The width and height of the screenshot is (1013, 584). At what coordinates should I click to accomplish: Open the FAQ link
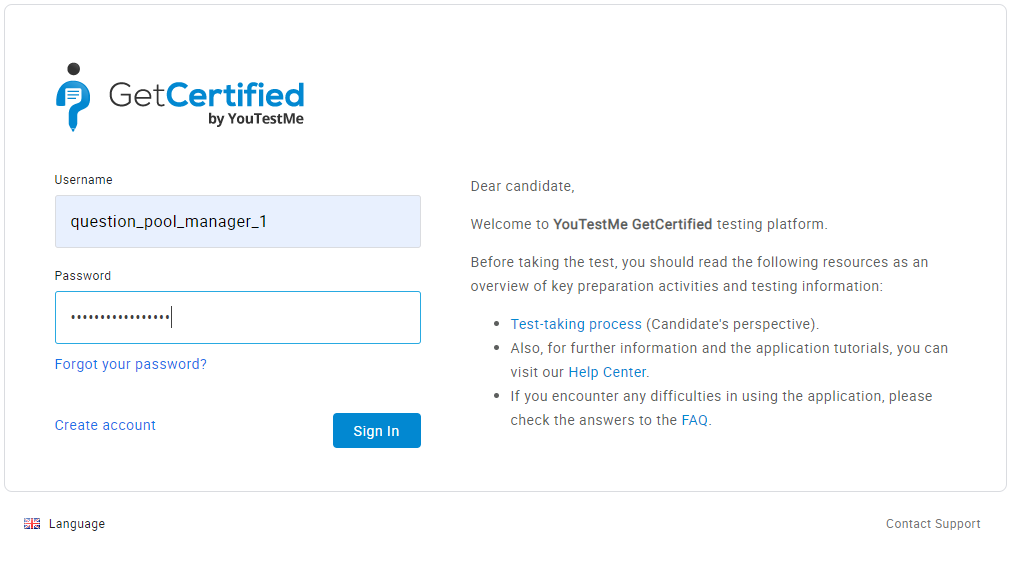[695, 420]
